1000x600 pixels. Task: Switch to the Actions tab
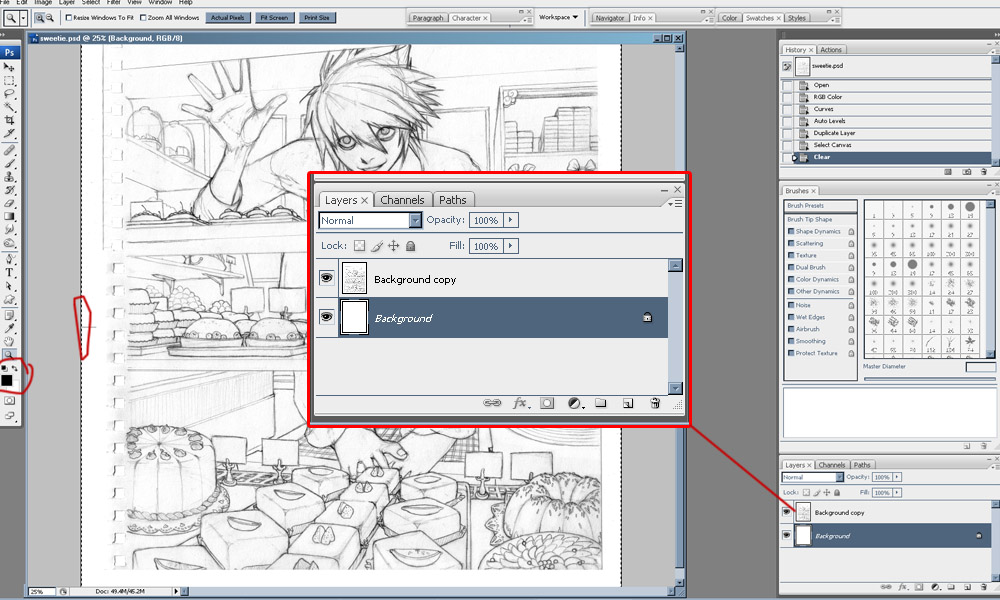(x=830, y=50)
